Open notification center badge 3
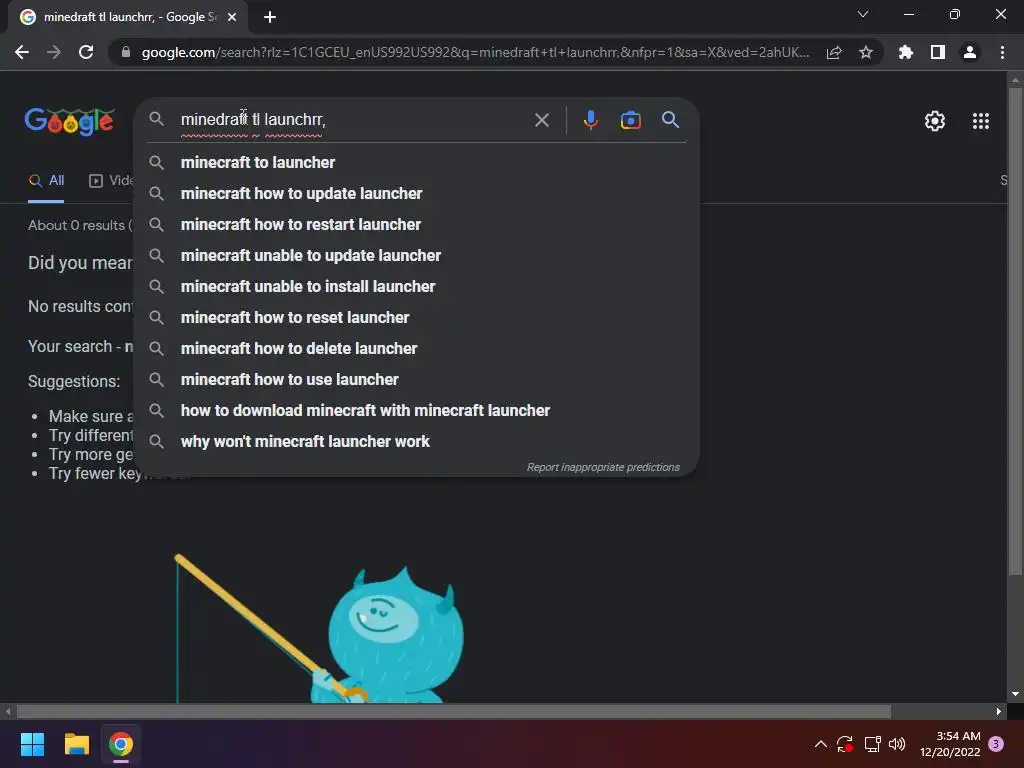Viewport: 1024px width, 768px height. click(x=996, y=744)
